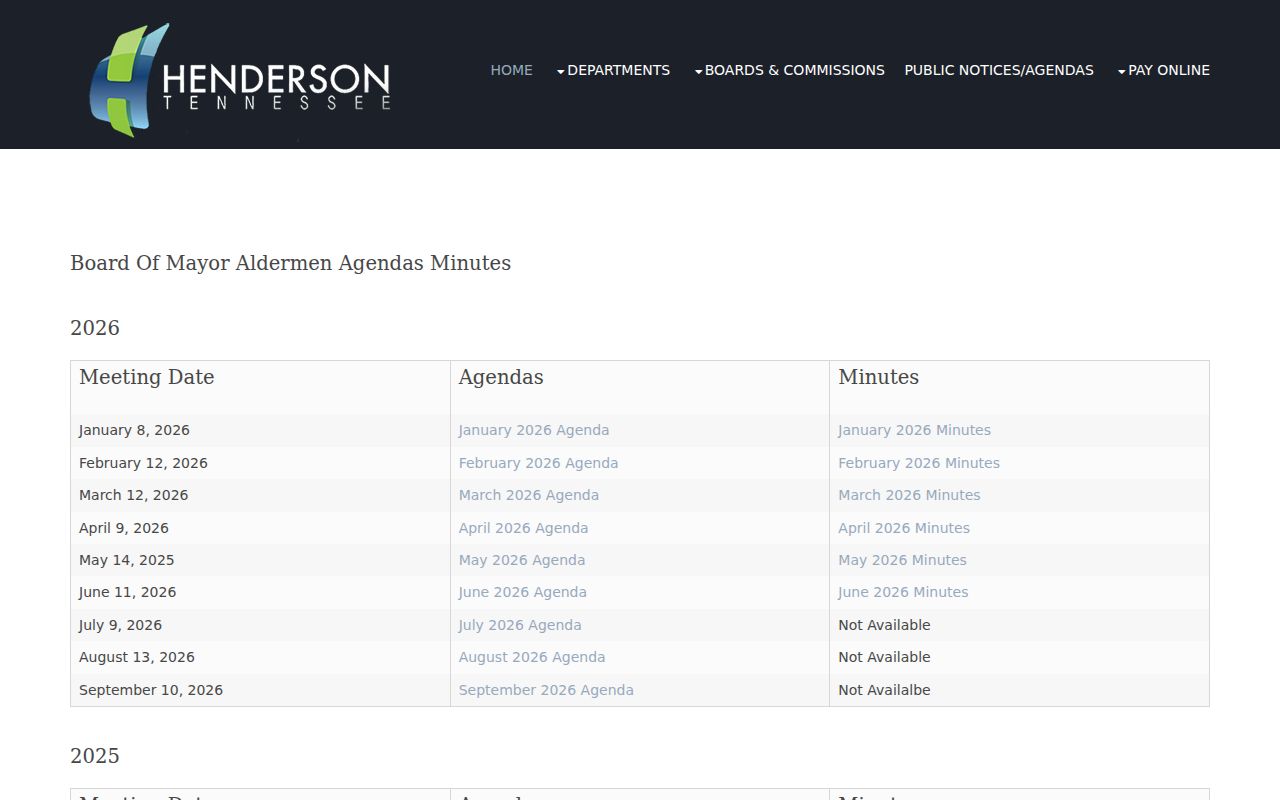View June 2026 Minutes
Viewport: 1280px width, 800px height.
tap(903, 592)
